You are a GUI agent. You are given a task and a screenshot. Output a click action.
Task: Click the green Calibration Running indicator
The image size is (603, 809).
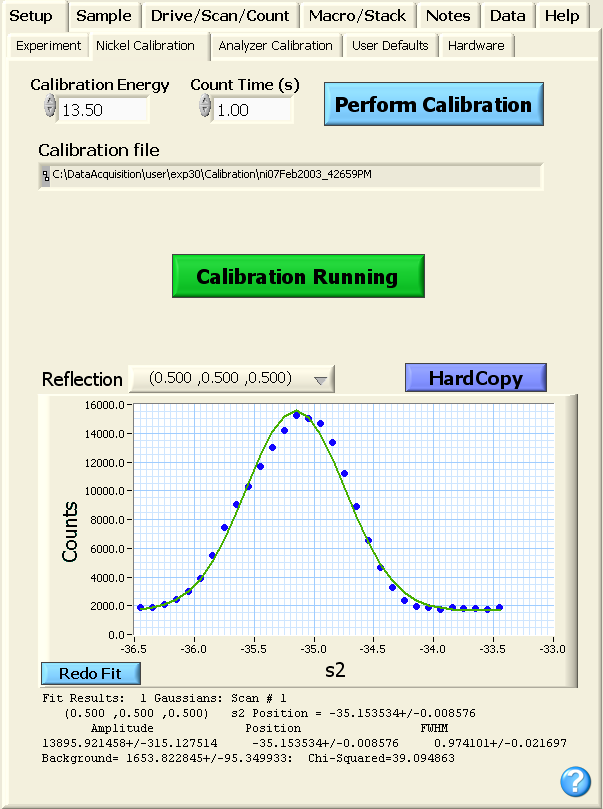[298, 277]
